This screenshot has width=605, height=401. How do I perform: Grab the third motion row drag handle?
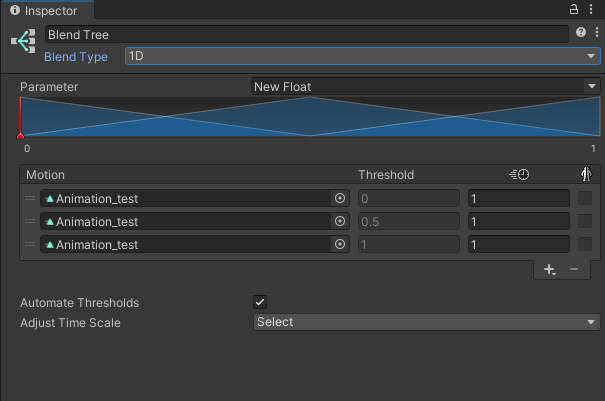click(30, 244)
